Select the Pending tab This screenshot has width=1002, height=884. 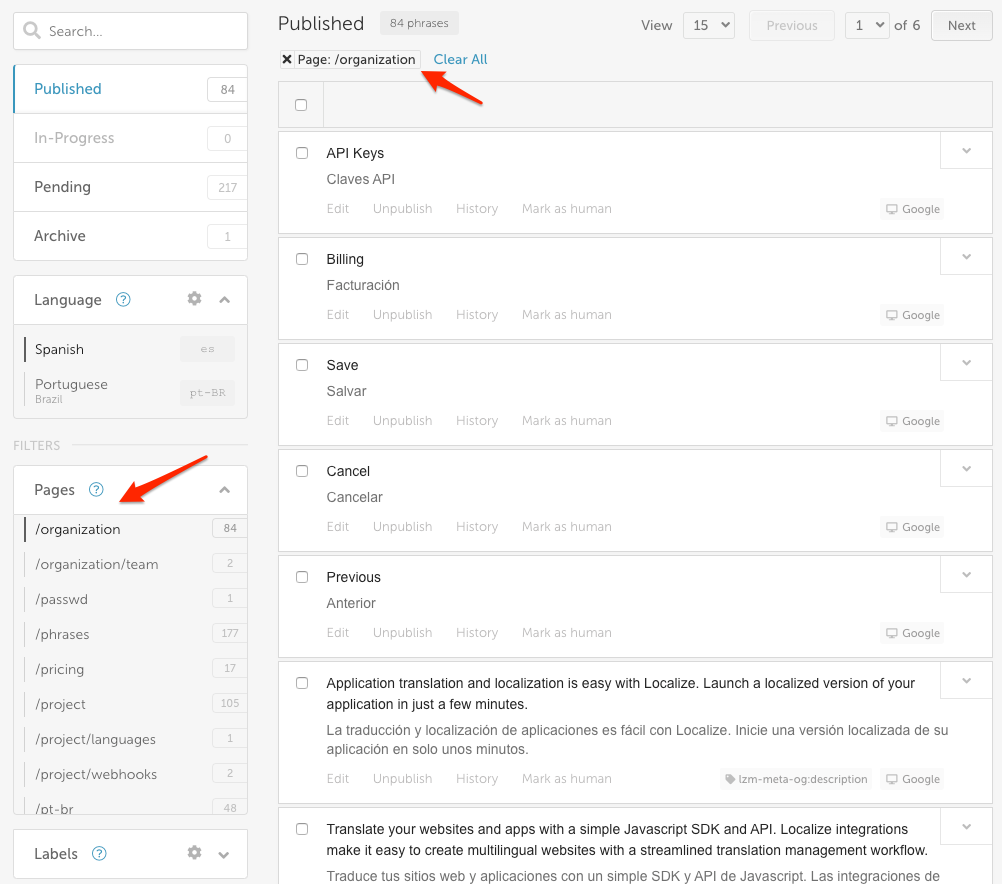coord(131,187)
